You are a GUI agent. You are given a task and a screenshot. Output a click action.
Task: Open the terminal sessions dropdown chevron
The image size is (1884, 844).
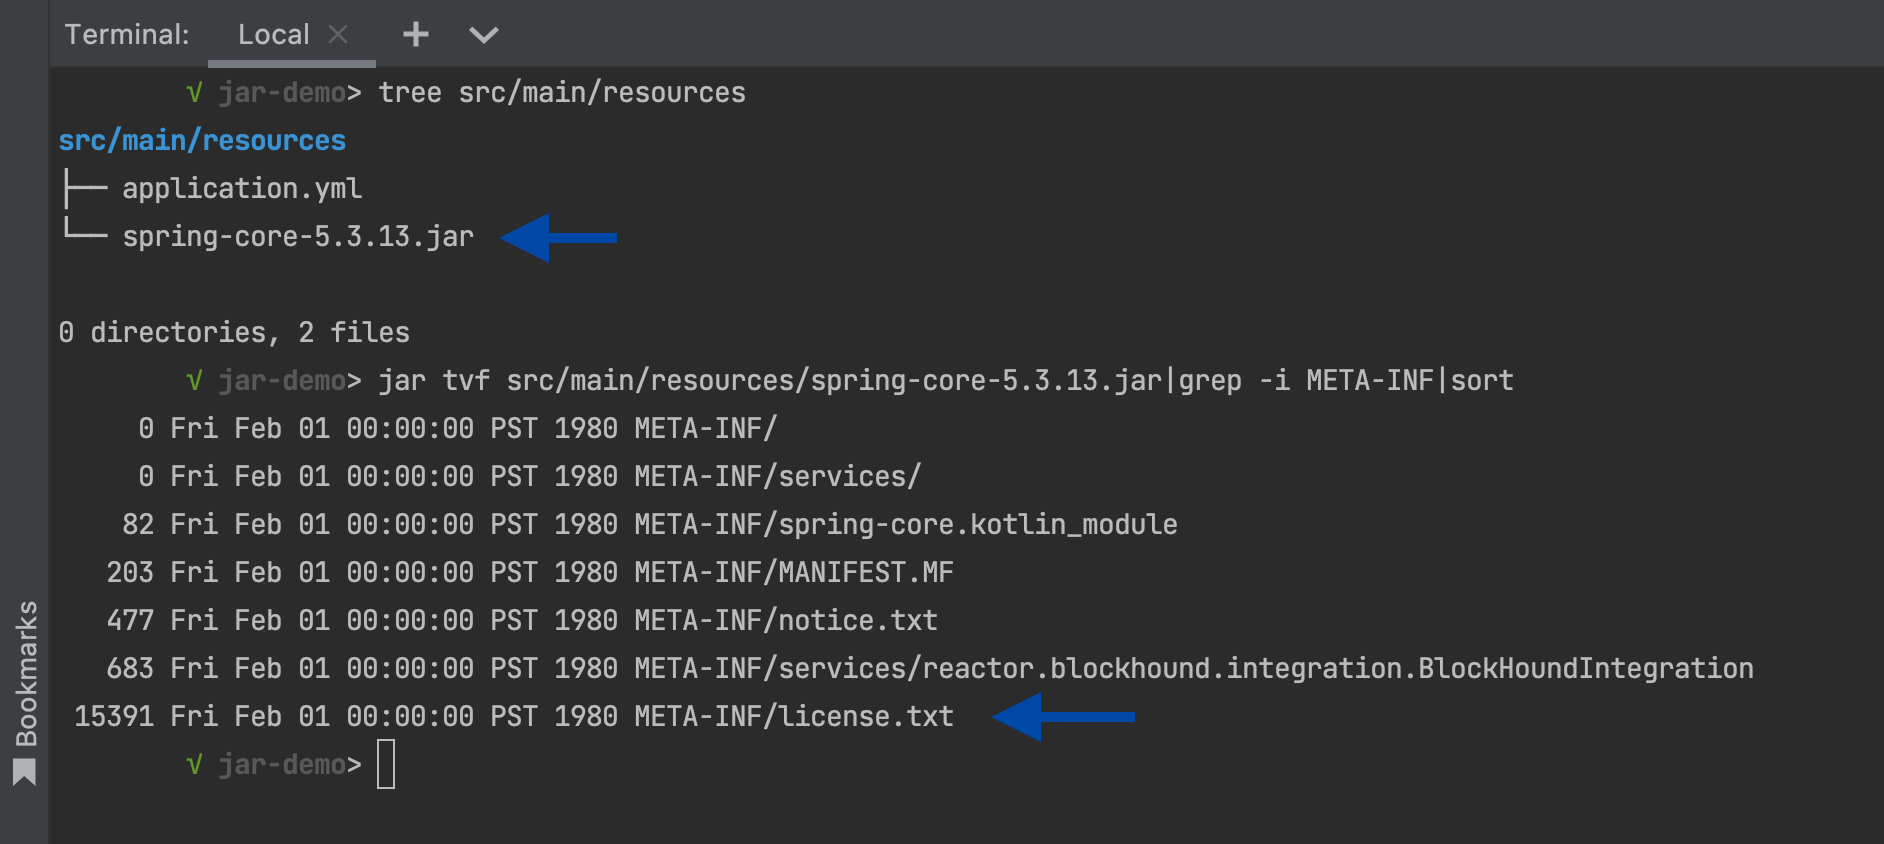(484, 35)
